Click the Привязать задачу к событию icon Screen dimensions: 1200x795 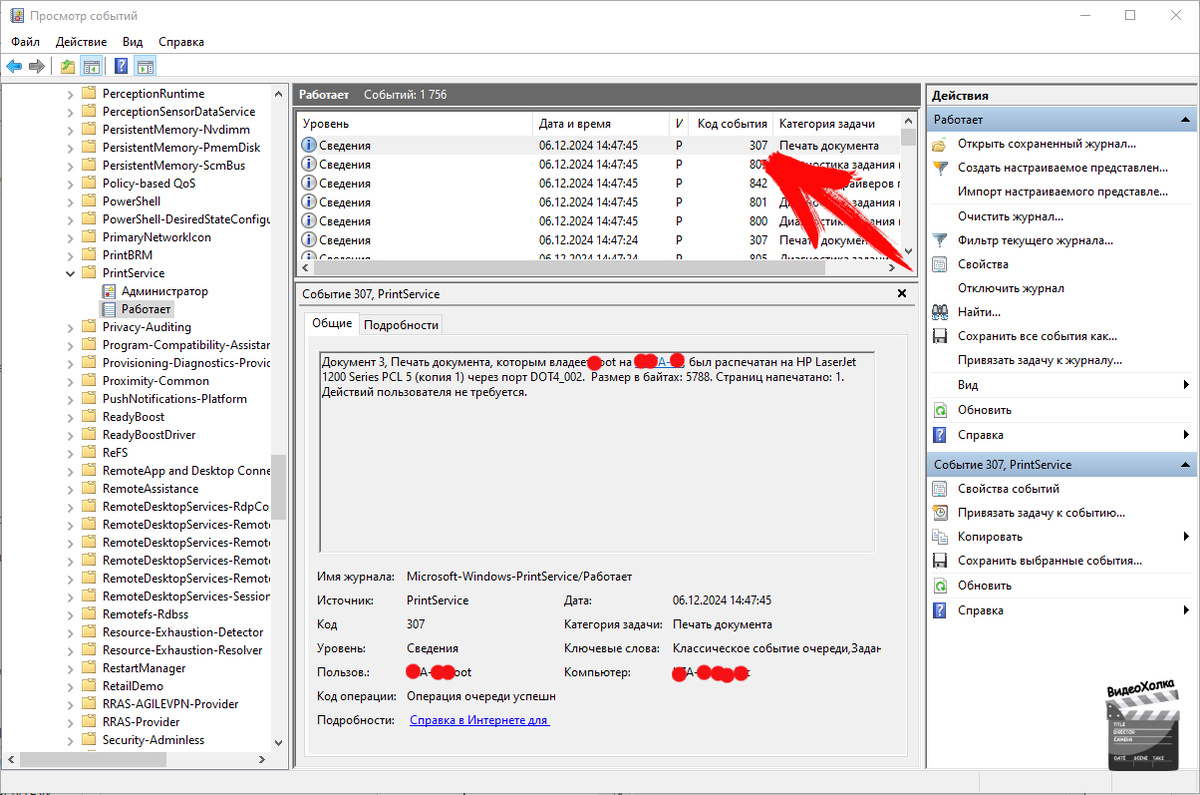coord(939,513)
